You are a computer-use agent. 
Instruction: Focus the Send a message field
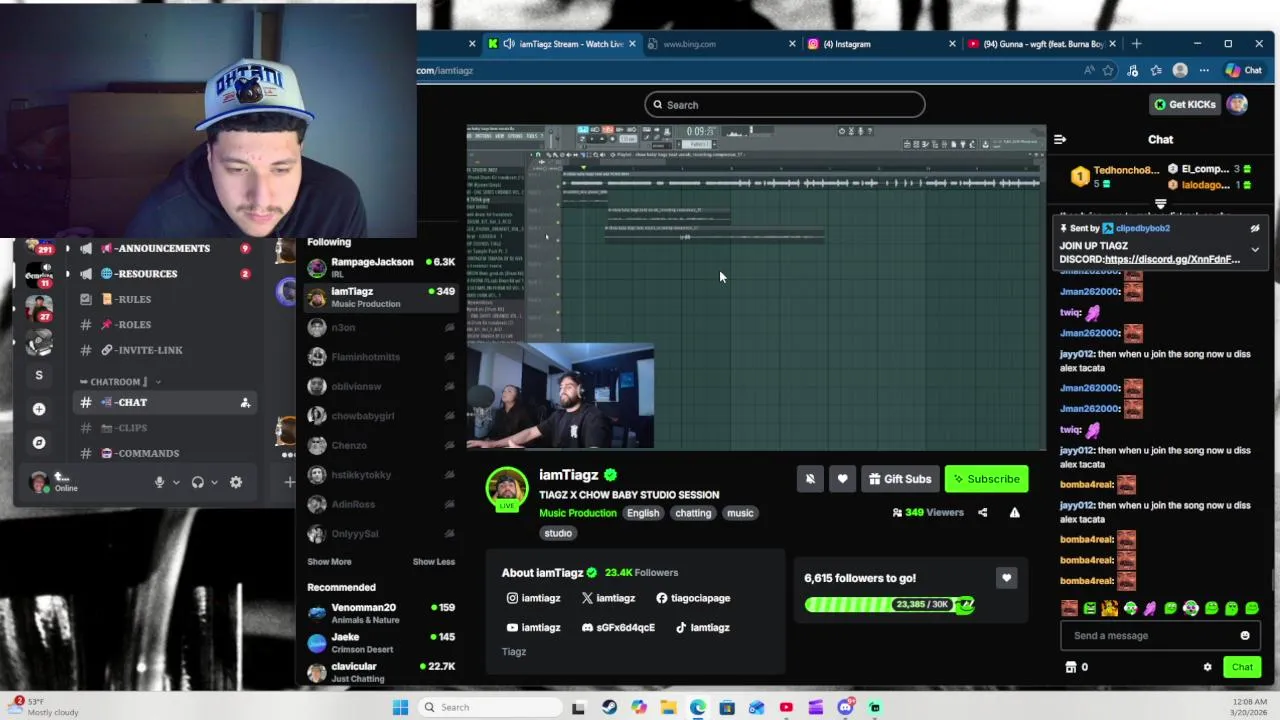1149,636
